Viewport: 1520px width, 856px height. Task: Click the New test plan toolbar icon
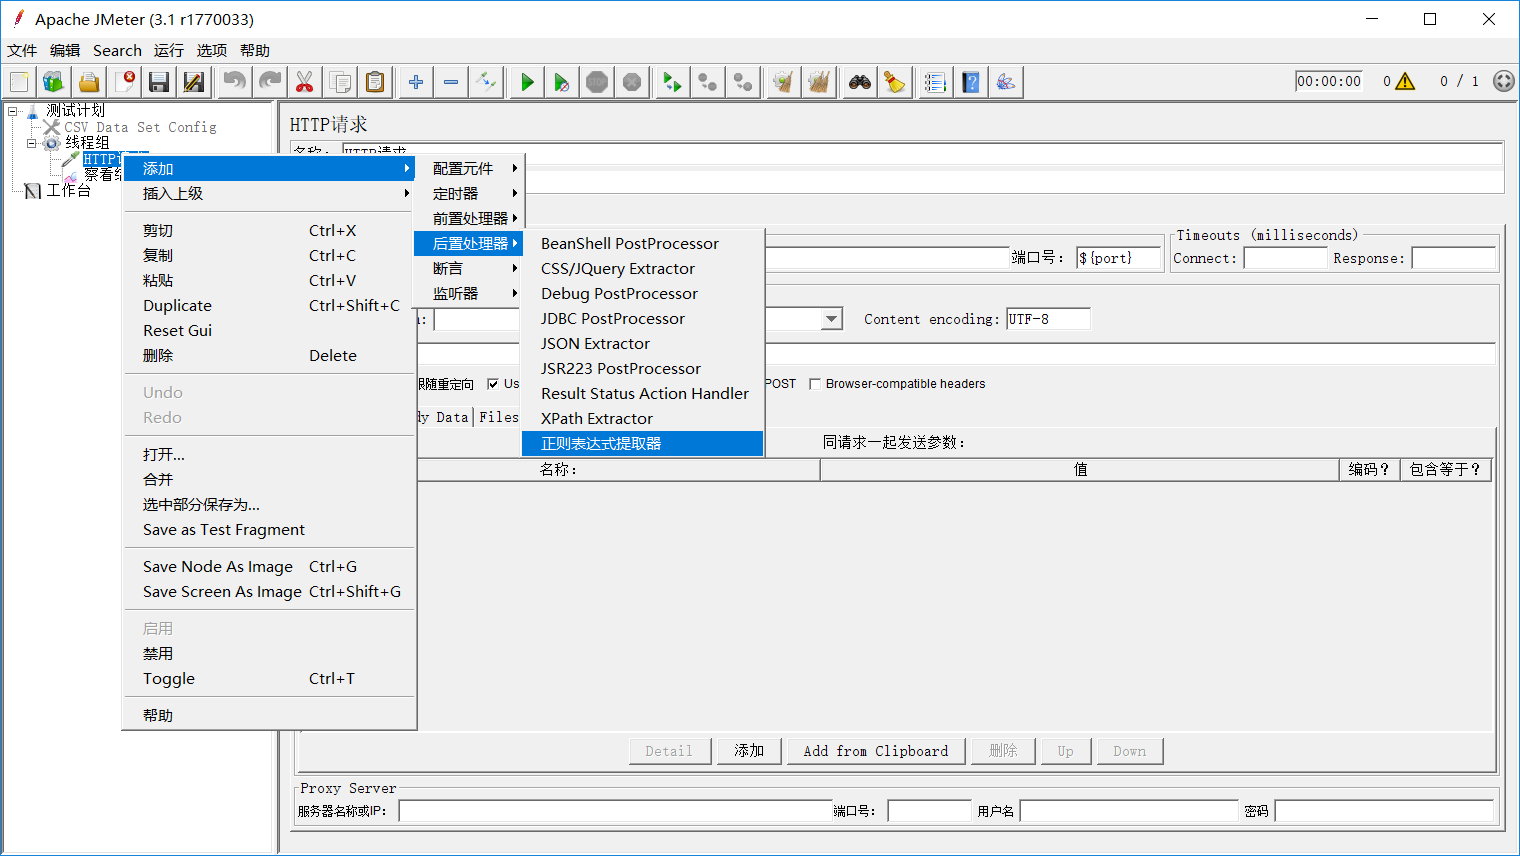point(19,82)
